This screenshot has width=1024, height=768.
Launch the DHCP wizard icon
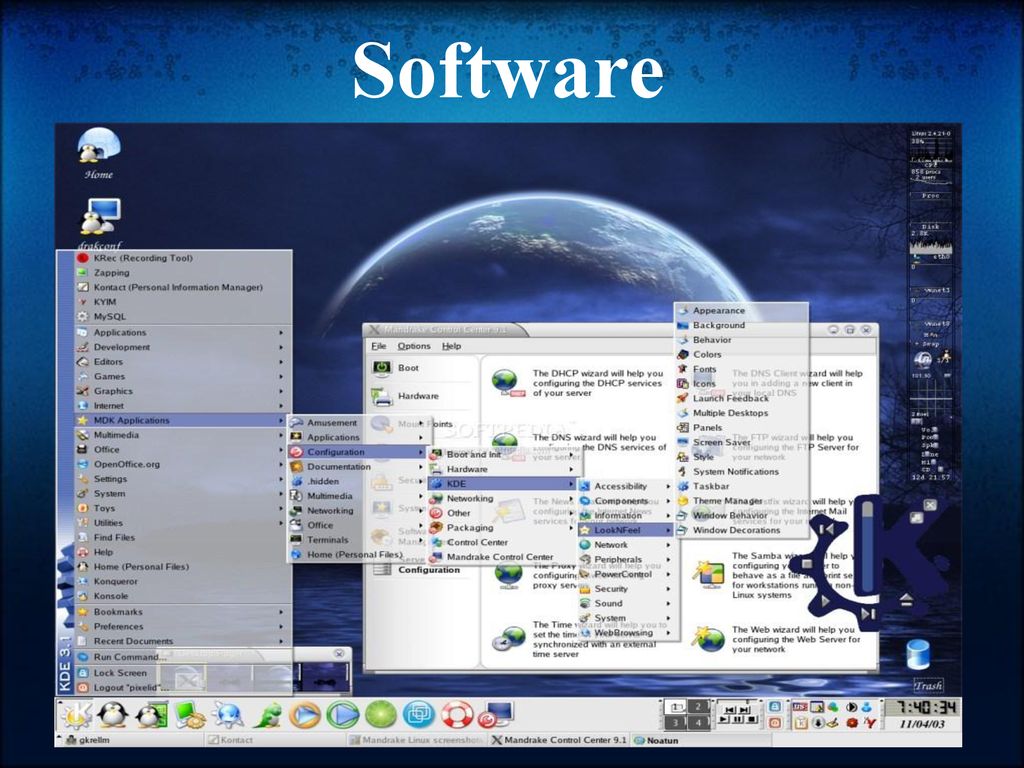click(x=508, y=383)
